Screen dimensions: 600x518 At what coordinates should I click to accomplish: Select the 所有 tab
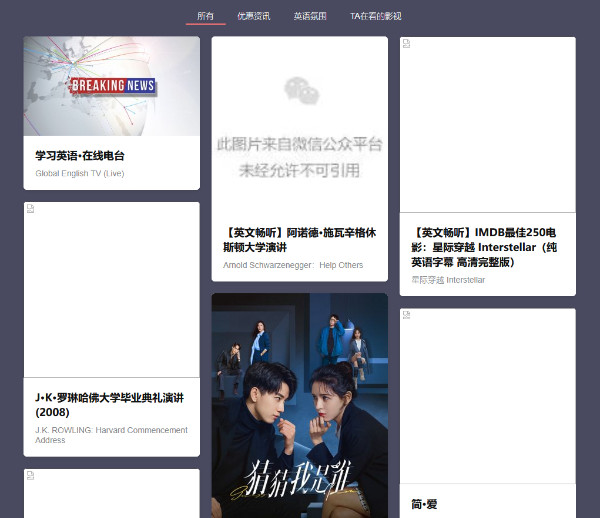pos(205,16)
